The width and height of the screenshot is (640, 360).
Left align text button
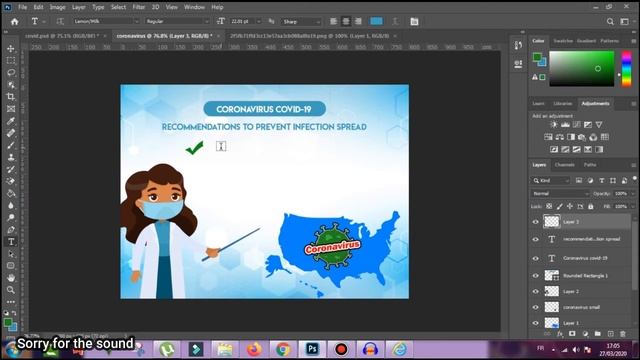[333, 21]
